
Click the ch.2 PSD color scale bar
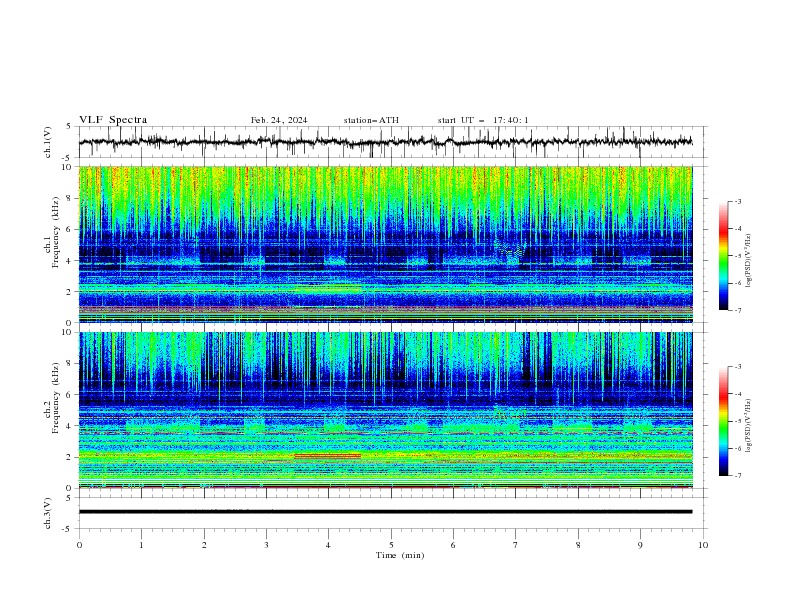(x=724, y=421)
